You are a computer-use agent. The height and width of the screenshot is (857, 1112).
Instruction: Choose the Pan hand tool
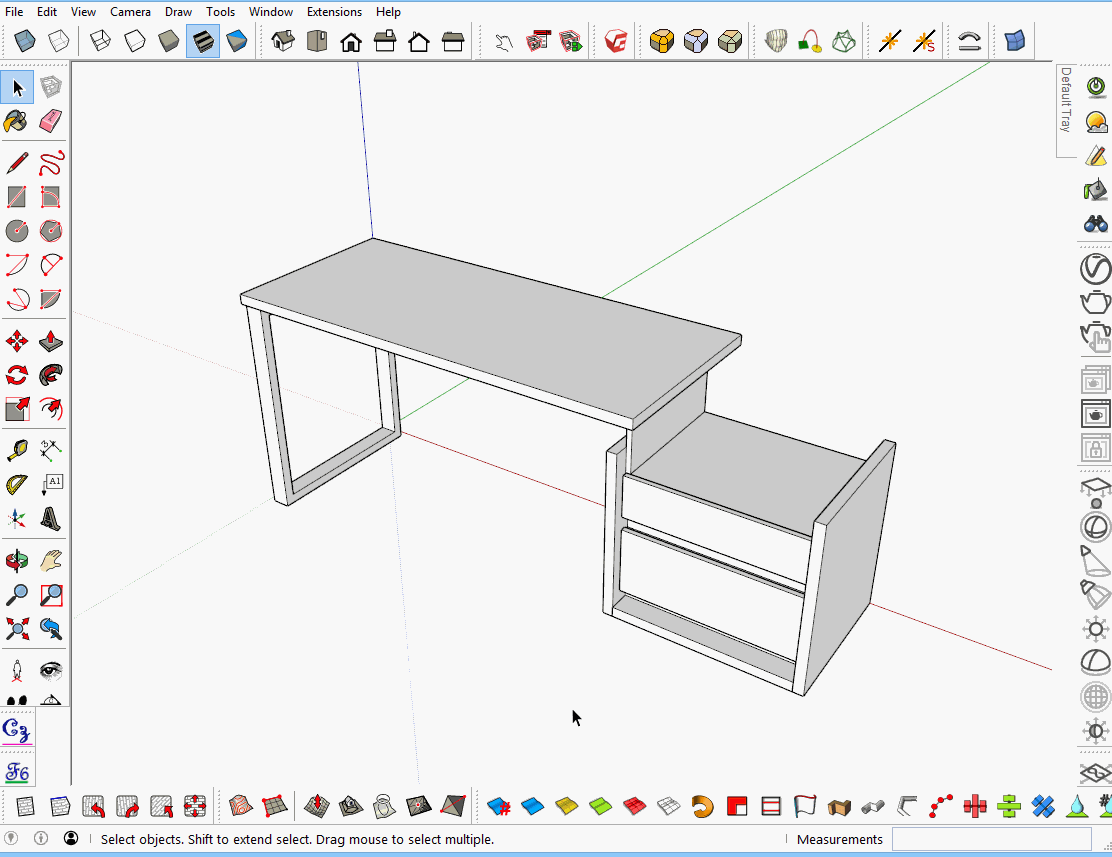(51, 560)
